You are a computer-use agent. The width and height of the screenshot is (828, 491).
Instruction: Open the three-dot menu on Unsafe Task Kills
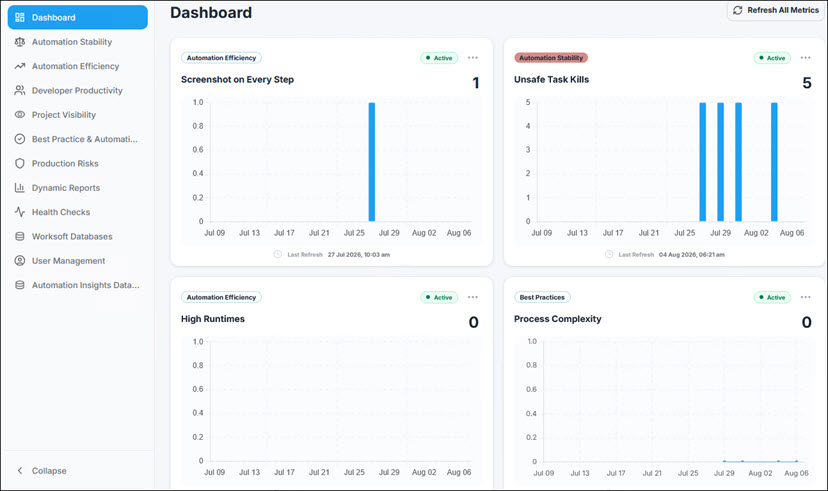click(x=805, y=58)
